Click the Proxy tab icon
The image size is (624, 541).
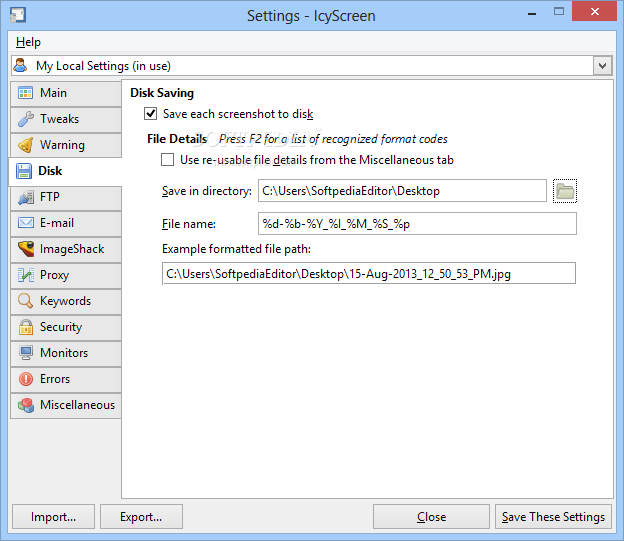tap(25, 275)
